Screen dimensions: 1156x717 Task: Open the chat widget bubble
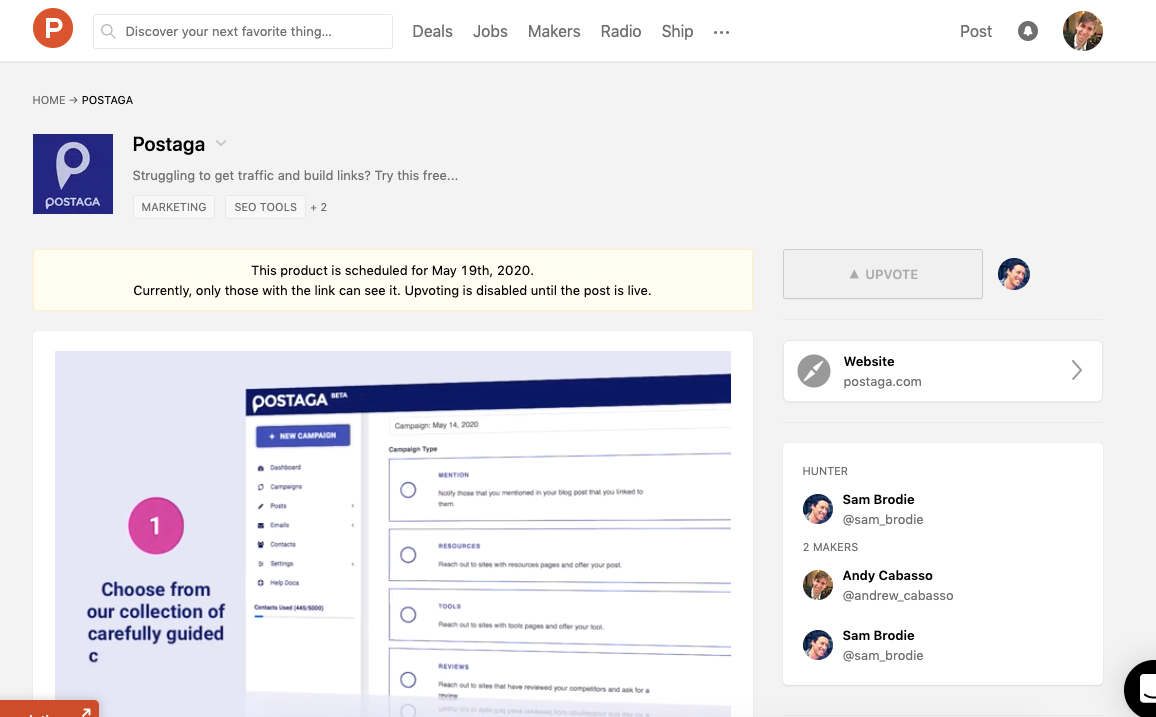(x=1141, y=690)
